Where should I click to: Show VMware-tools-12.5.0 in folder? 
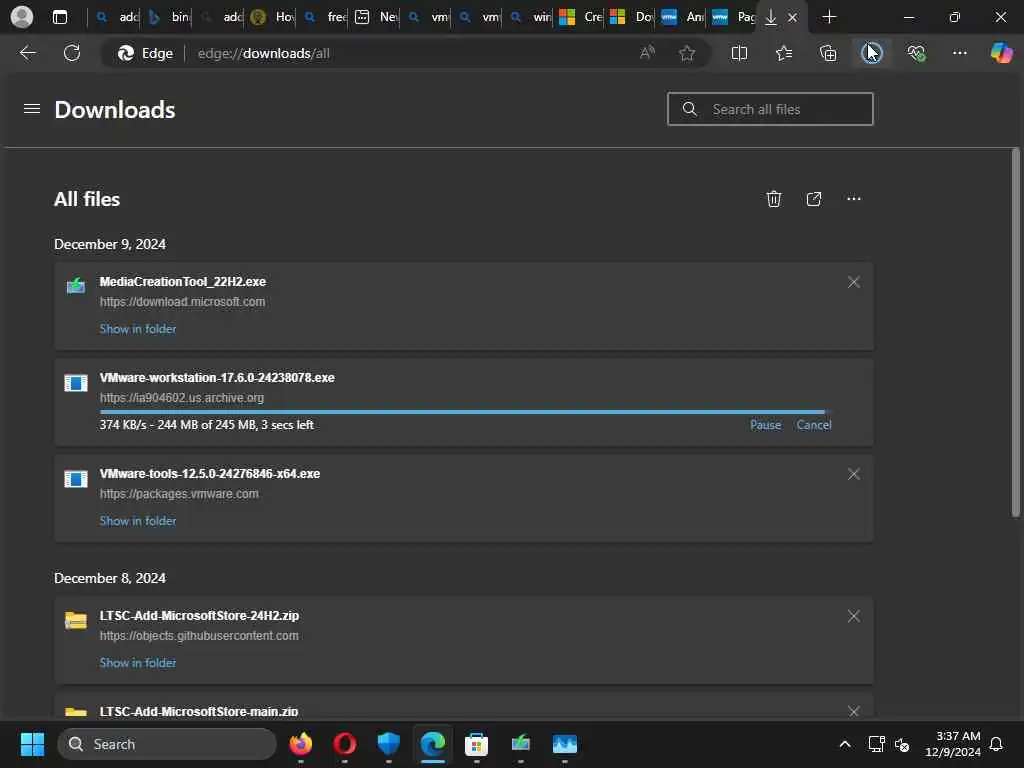point(138,520)
